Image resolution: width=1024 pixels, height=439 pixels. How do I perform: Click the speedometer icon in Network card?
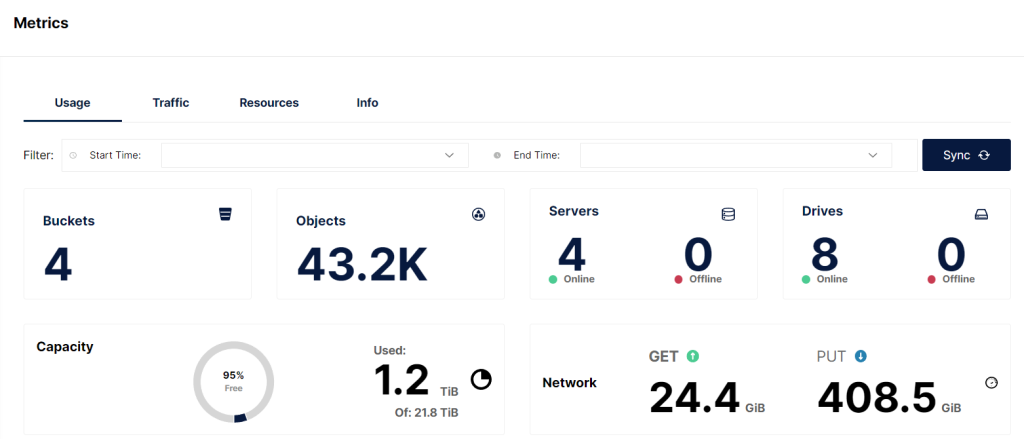coord(991,383)
